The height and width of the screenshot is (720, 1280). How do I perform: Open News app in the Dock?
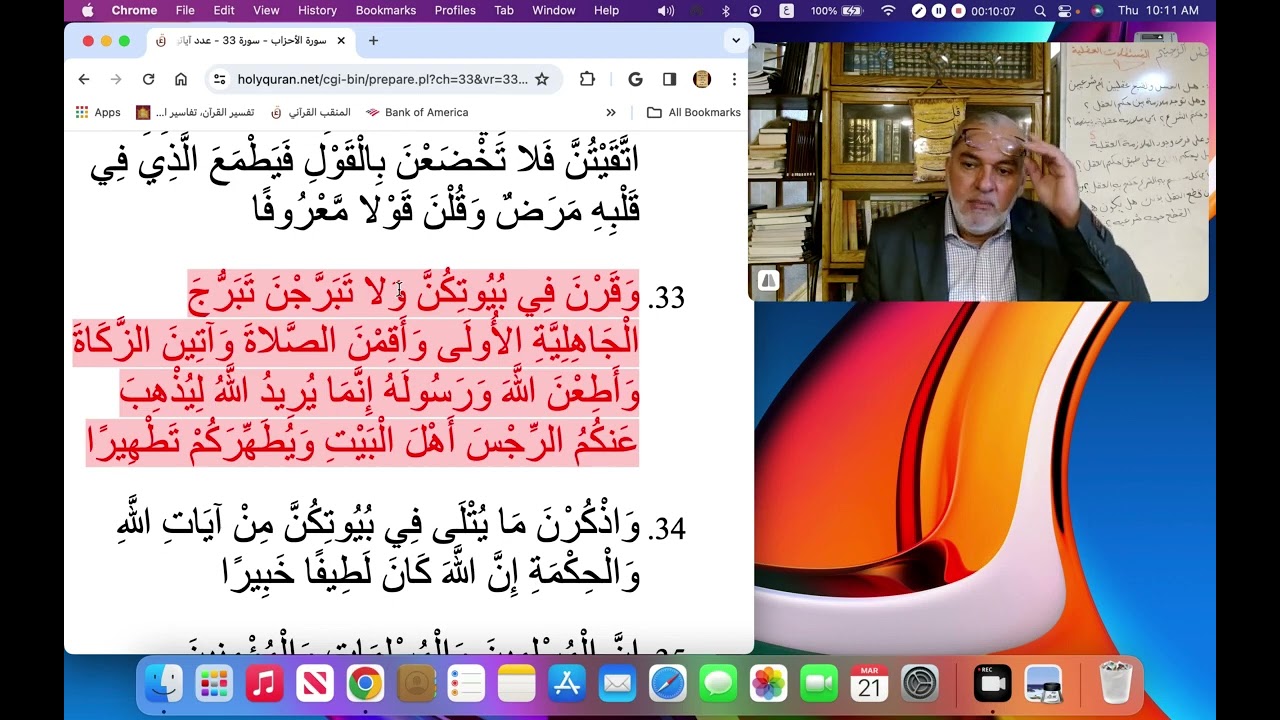point(315,684)
